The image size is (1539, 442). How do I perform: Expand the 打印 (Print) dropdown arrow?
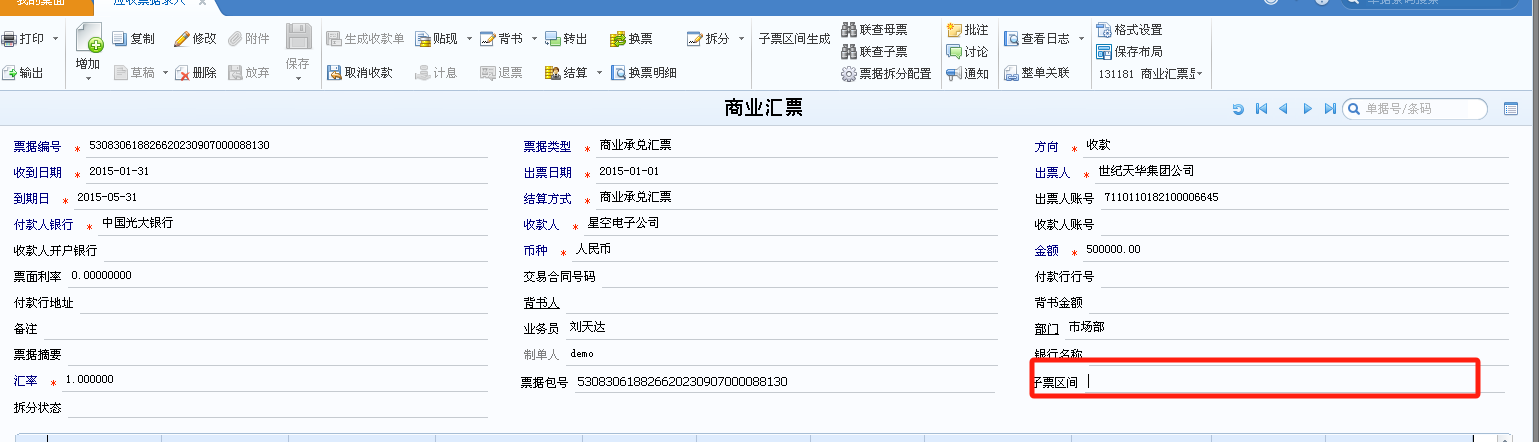[55, 39]
